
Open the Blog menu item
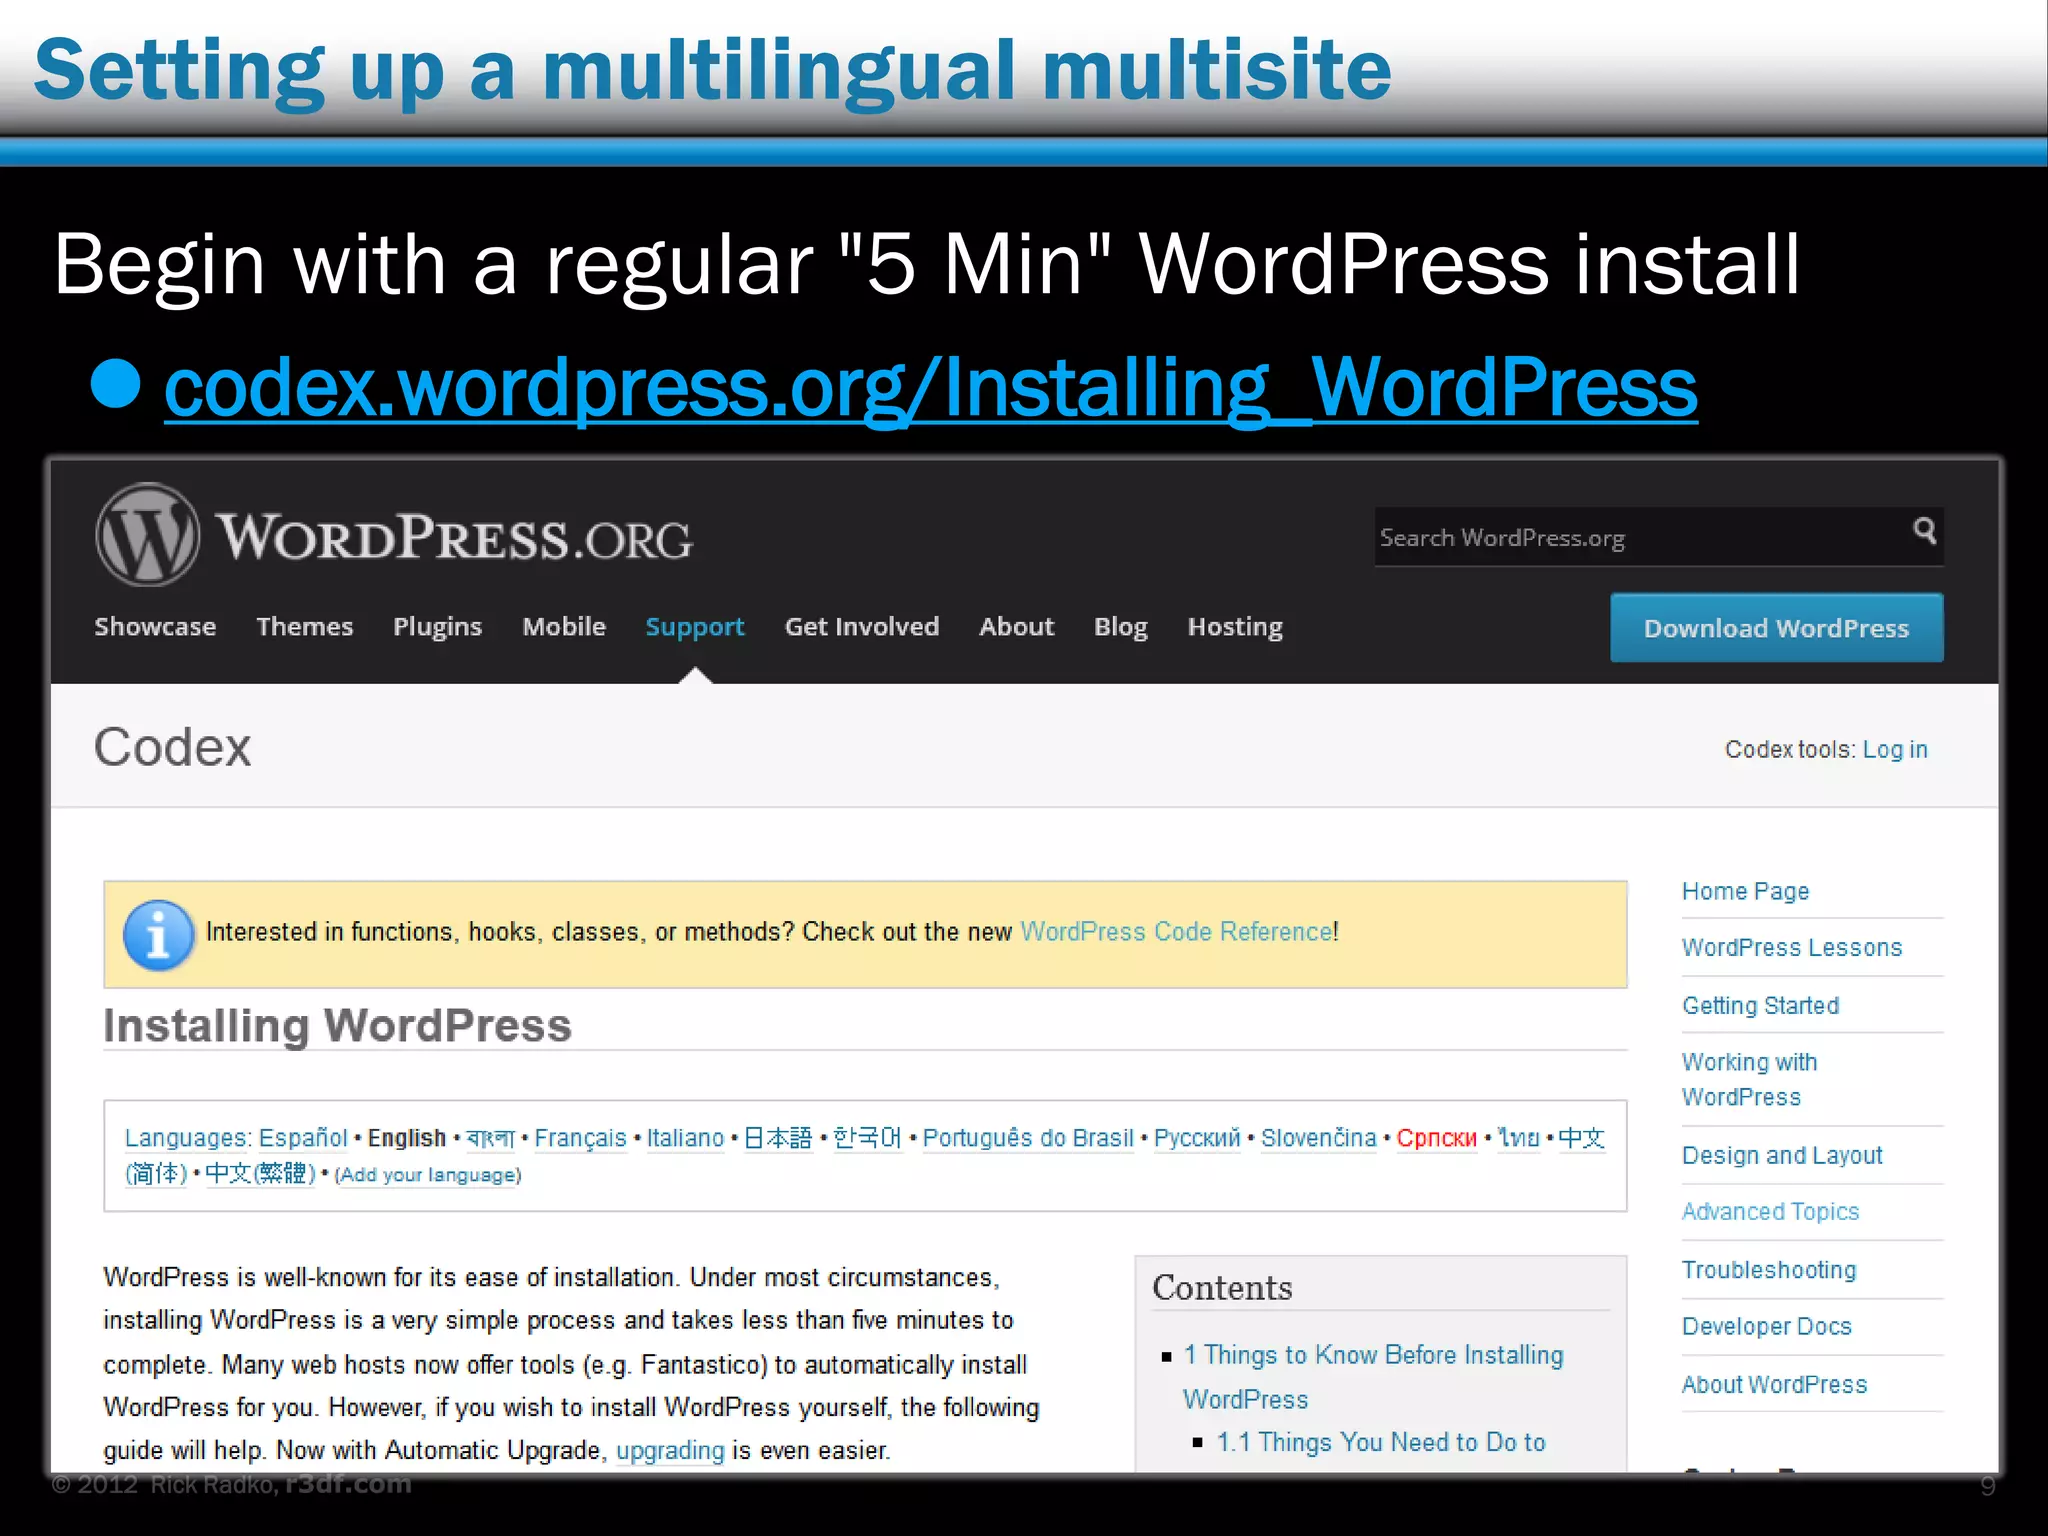[x=1120, y=627]
